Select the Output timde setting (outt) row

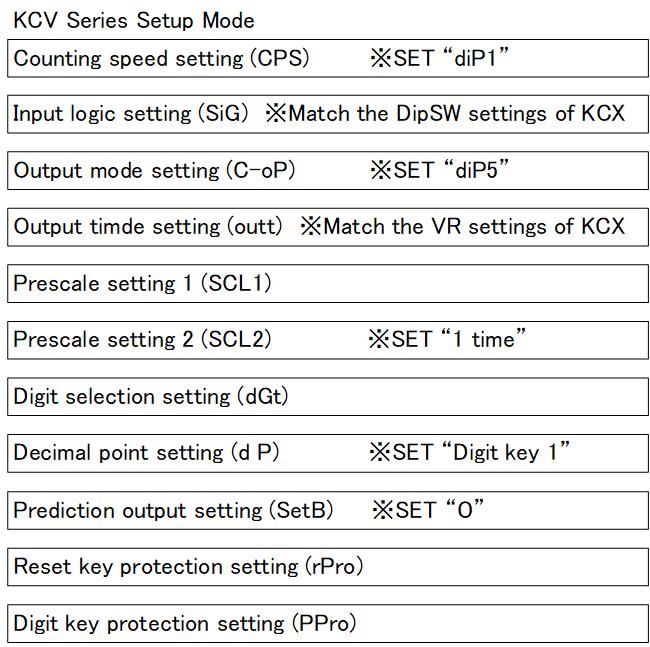[328, 227]
